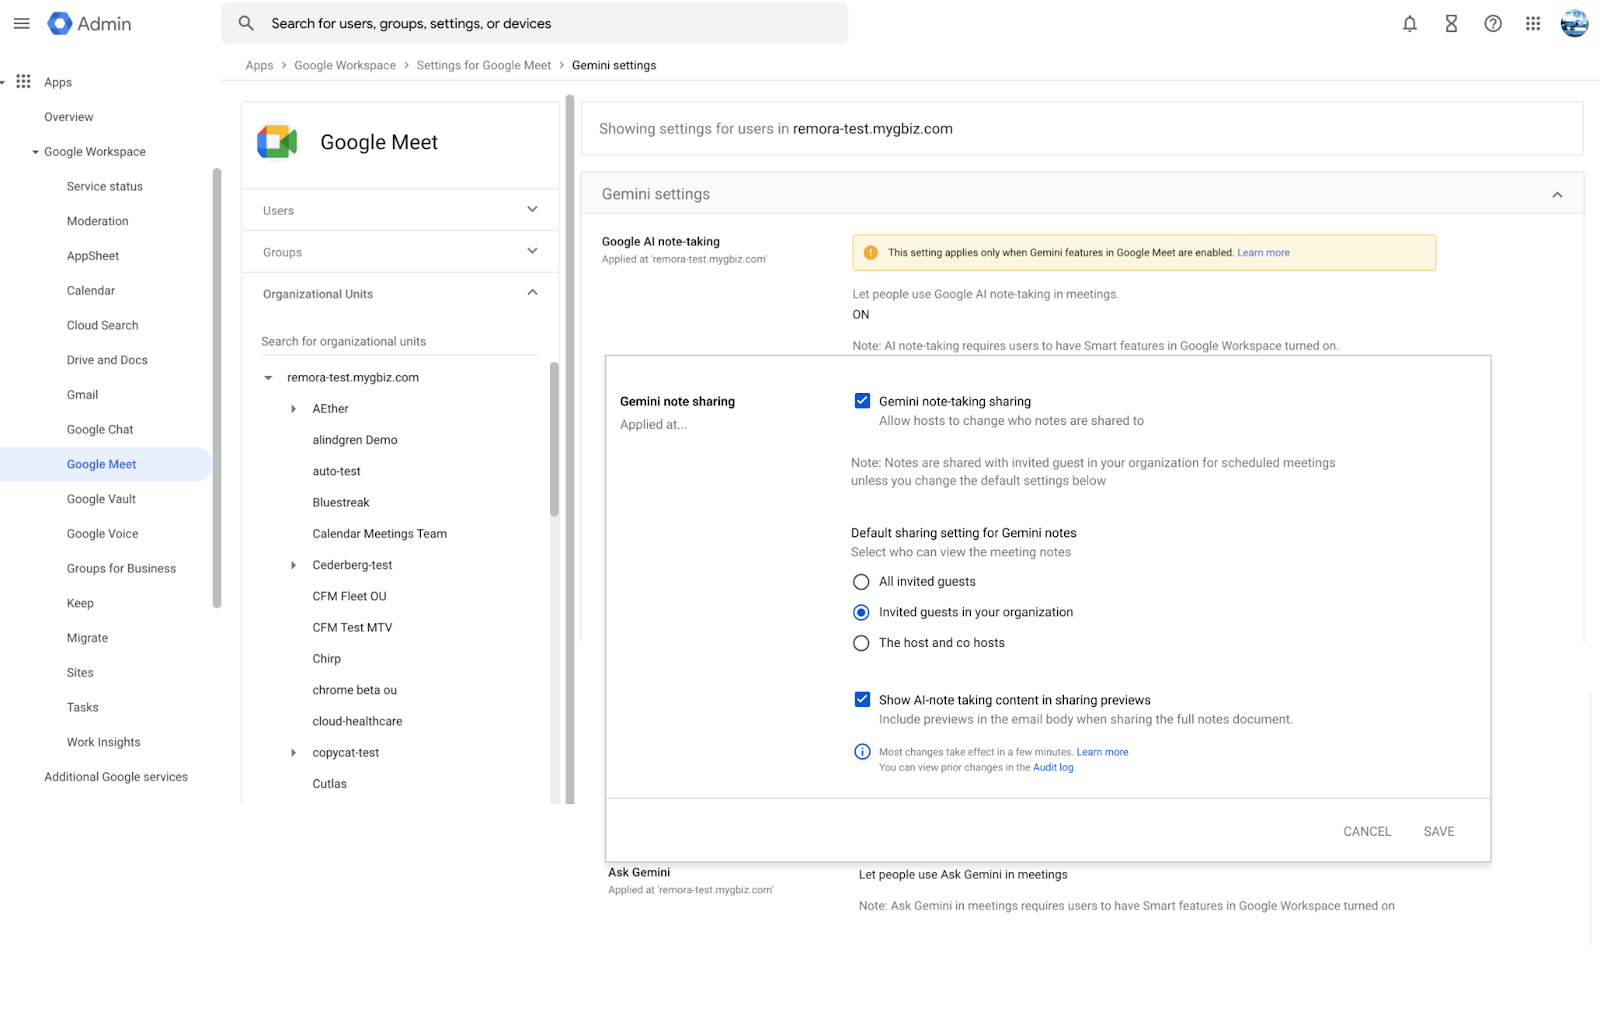
Task: Toggle Gemini note-taking sharing checkbox
Action: 862,401
